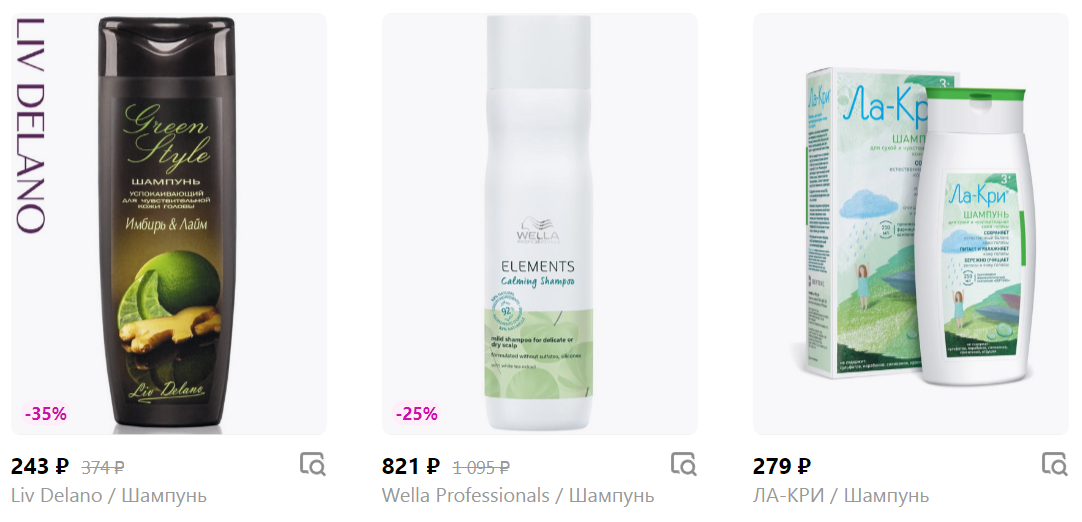Screen dimensions: 1082x522
Task: Open the ЛА-КРИ / Шампунь product link
Action: 841,496
